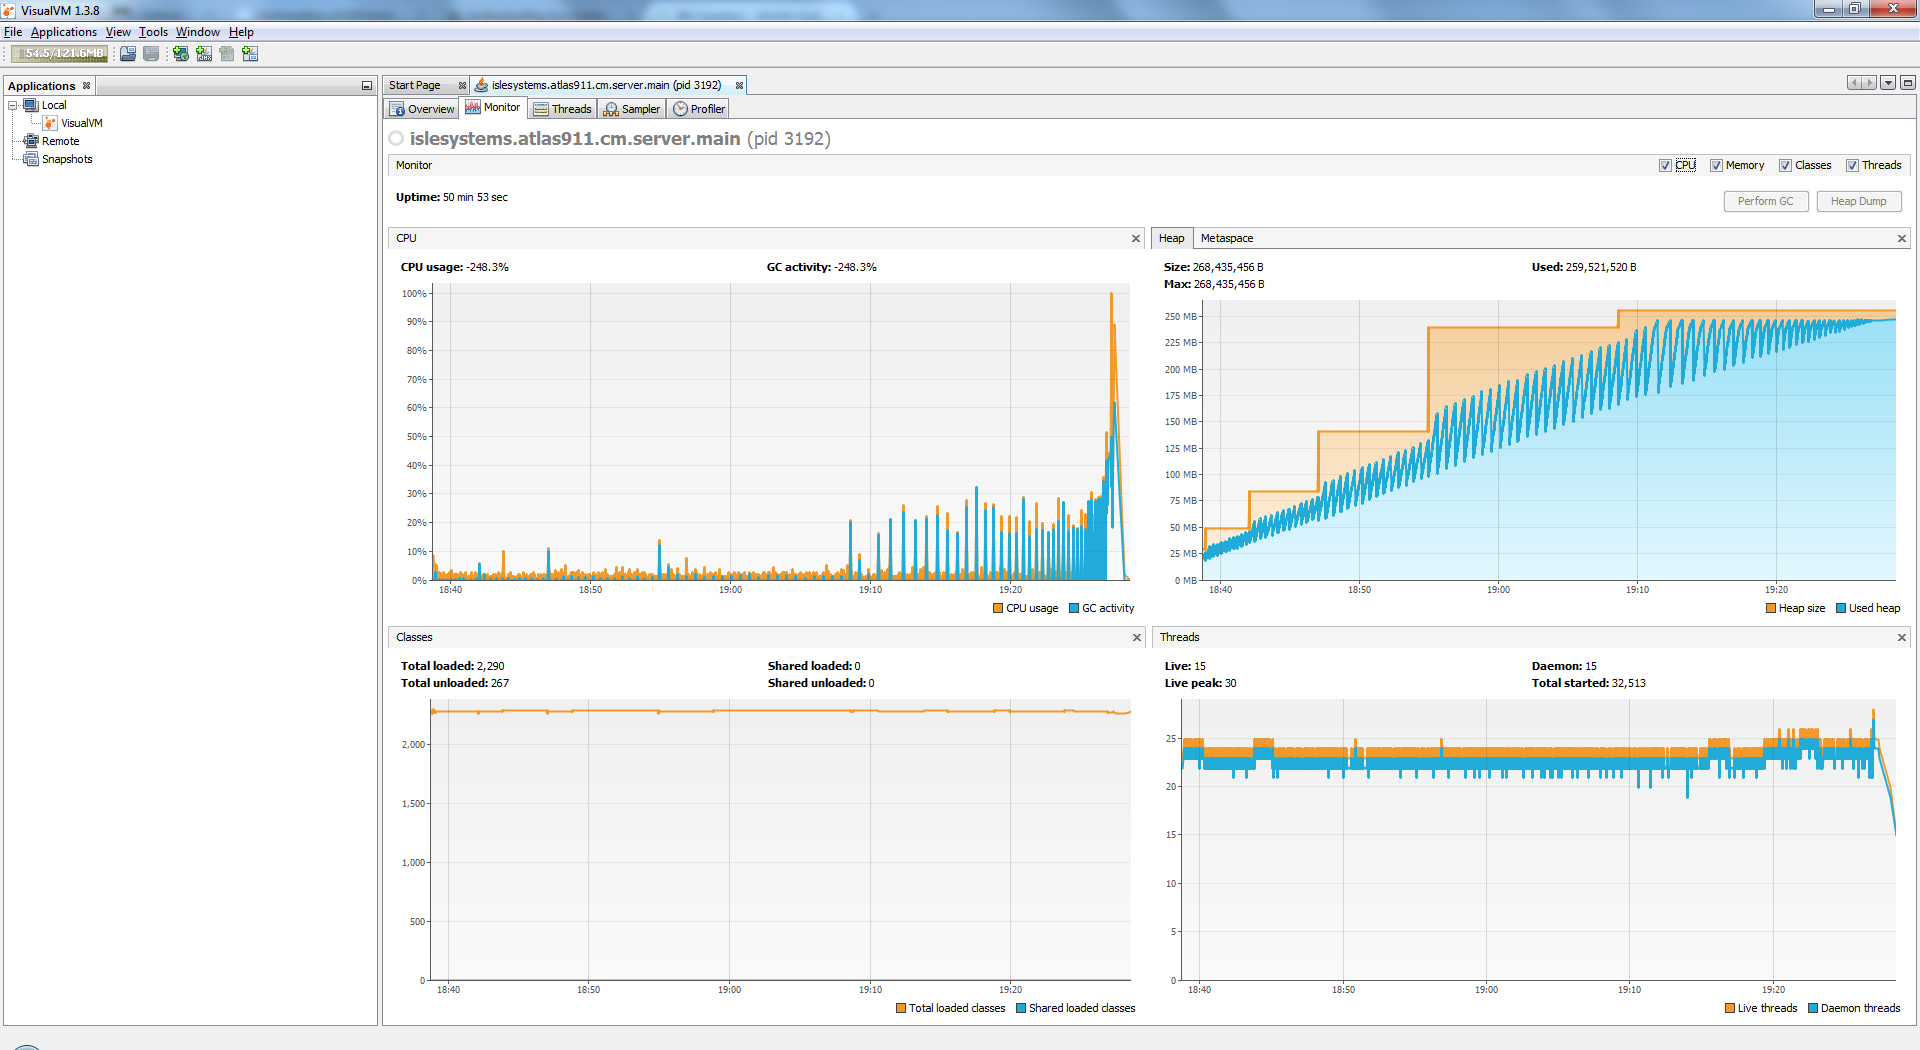The width and height of the screenshot is (1920, 1050).
Task: Click the Total loaded value '2,290'
Action: pyautogui.click(x=490, y=666)
